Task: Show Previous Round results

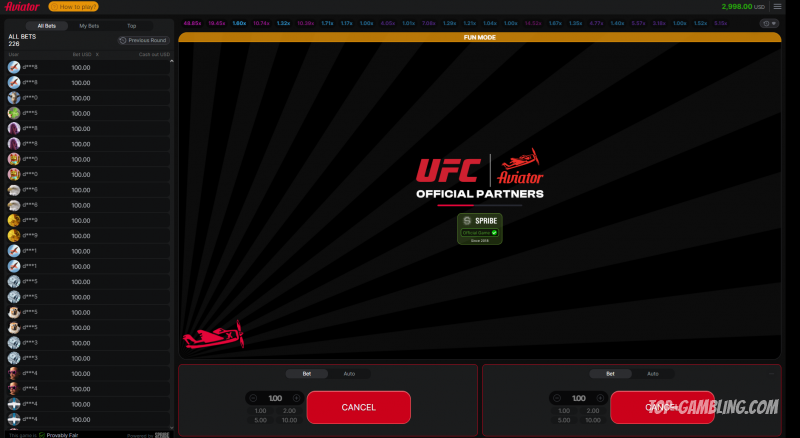Action: point(143,40)
